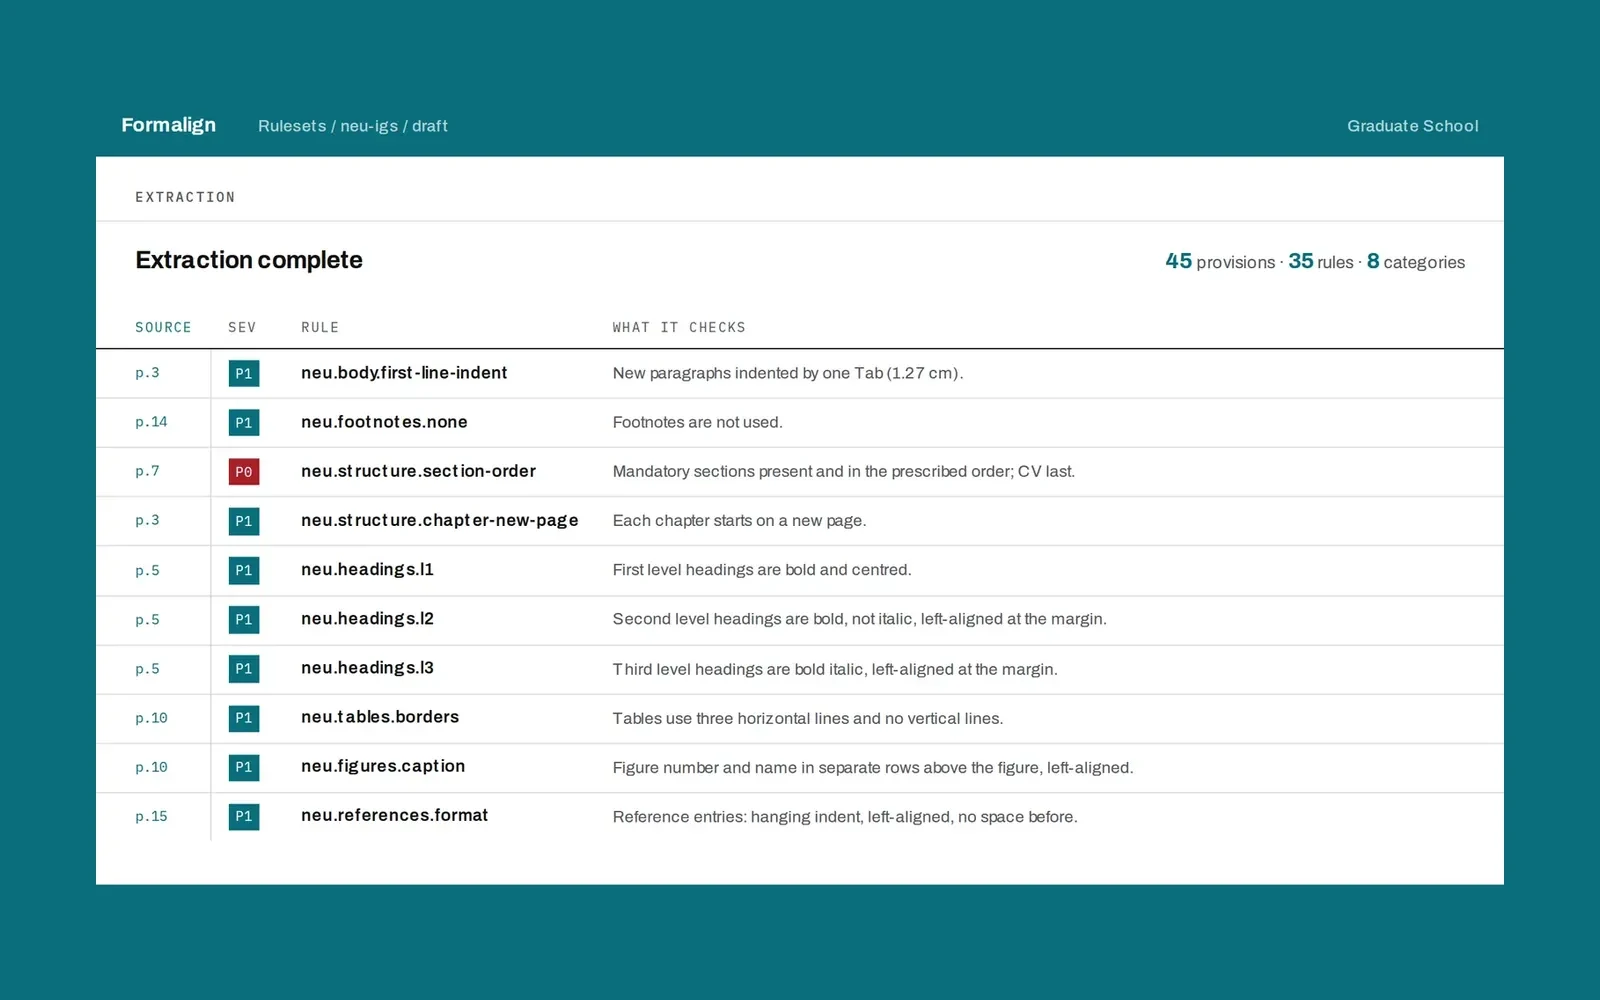1600x1000 pixels.
Task: Open the Rulesets breadcrumb link
Action: (292, 126)
